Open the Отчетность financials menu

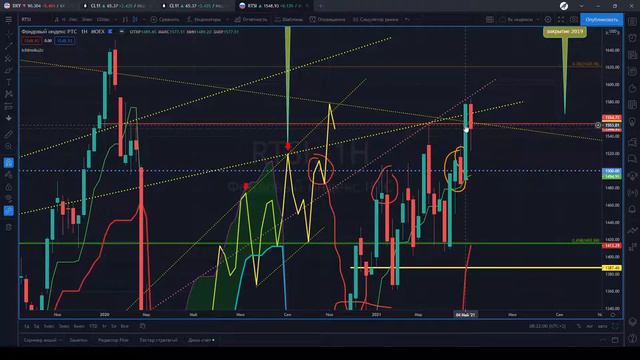250,19
